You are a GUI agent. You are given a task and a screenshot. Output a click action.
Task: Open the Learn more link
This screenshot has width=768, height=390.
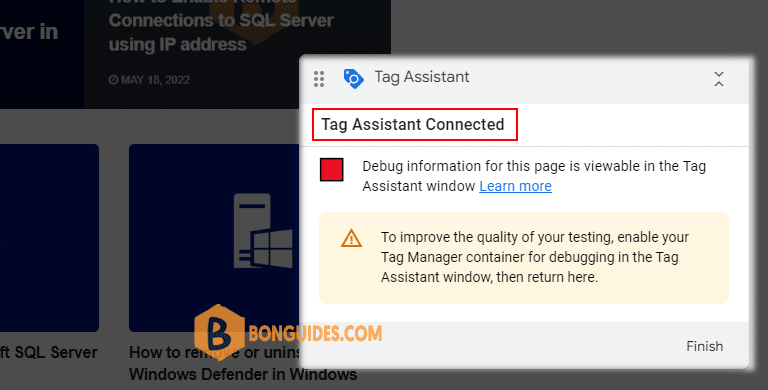(x=515, y=186)
